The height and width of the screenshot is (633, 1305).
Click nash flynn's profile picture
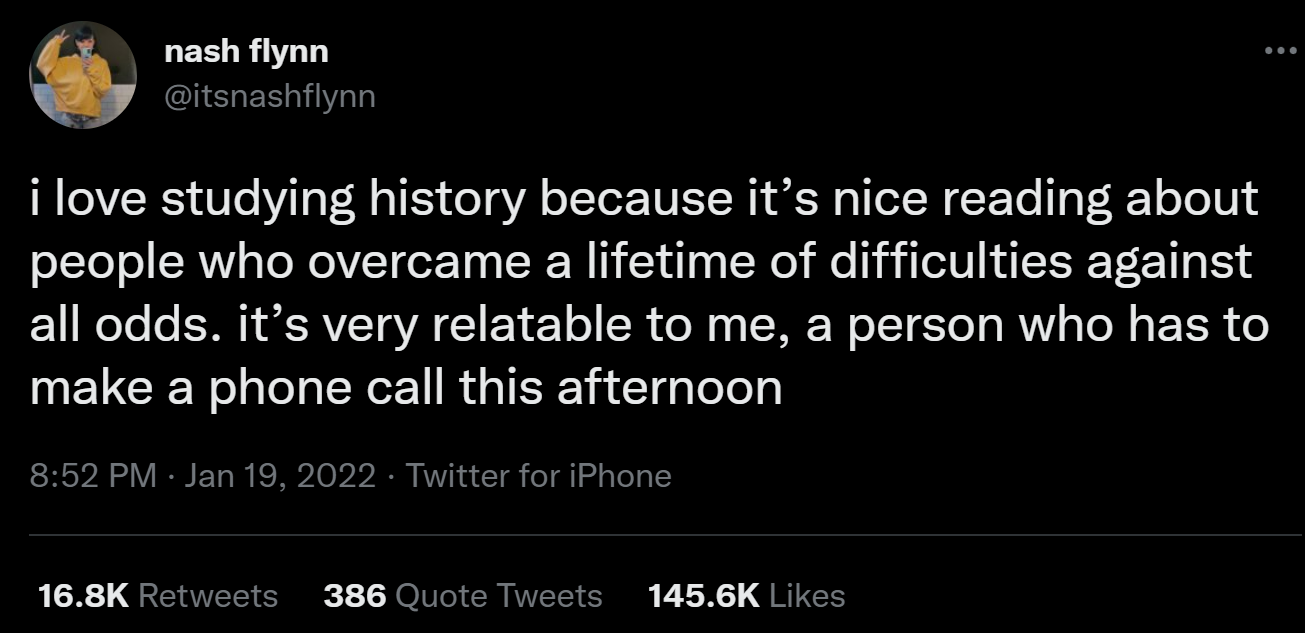tap(84, 75)
